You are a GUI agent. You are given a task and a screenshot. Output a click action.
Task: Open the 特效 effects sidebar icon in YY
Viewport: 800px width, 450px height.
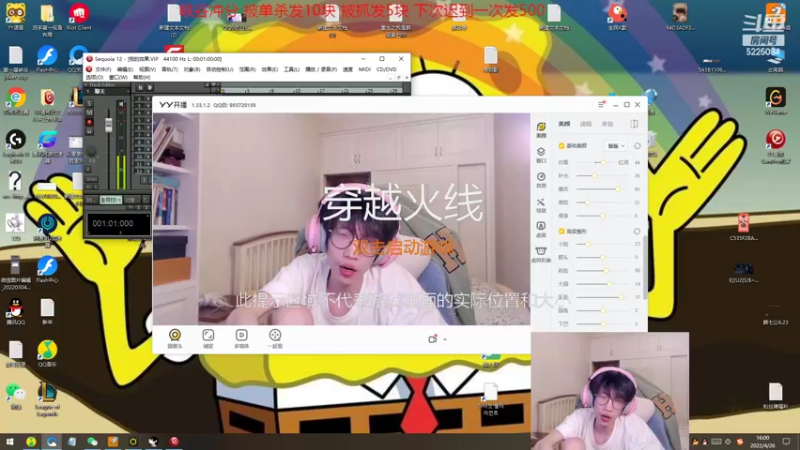(x=541, y=205)
